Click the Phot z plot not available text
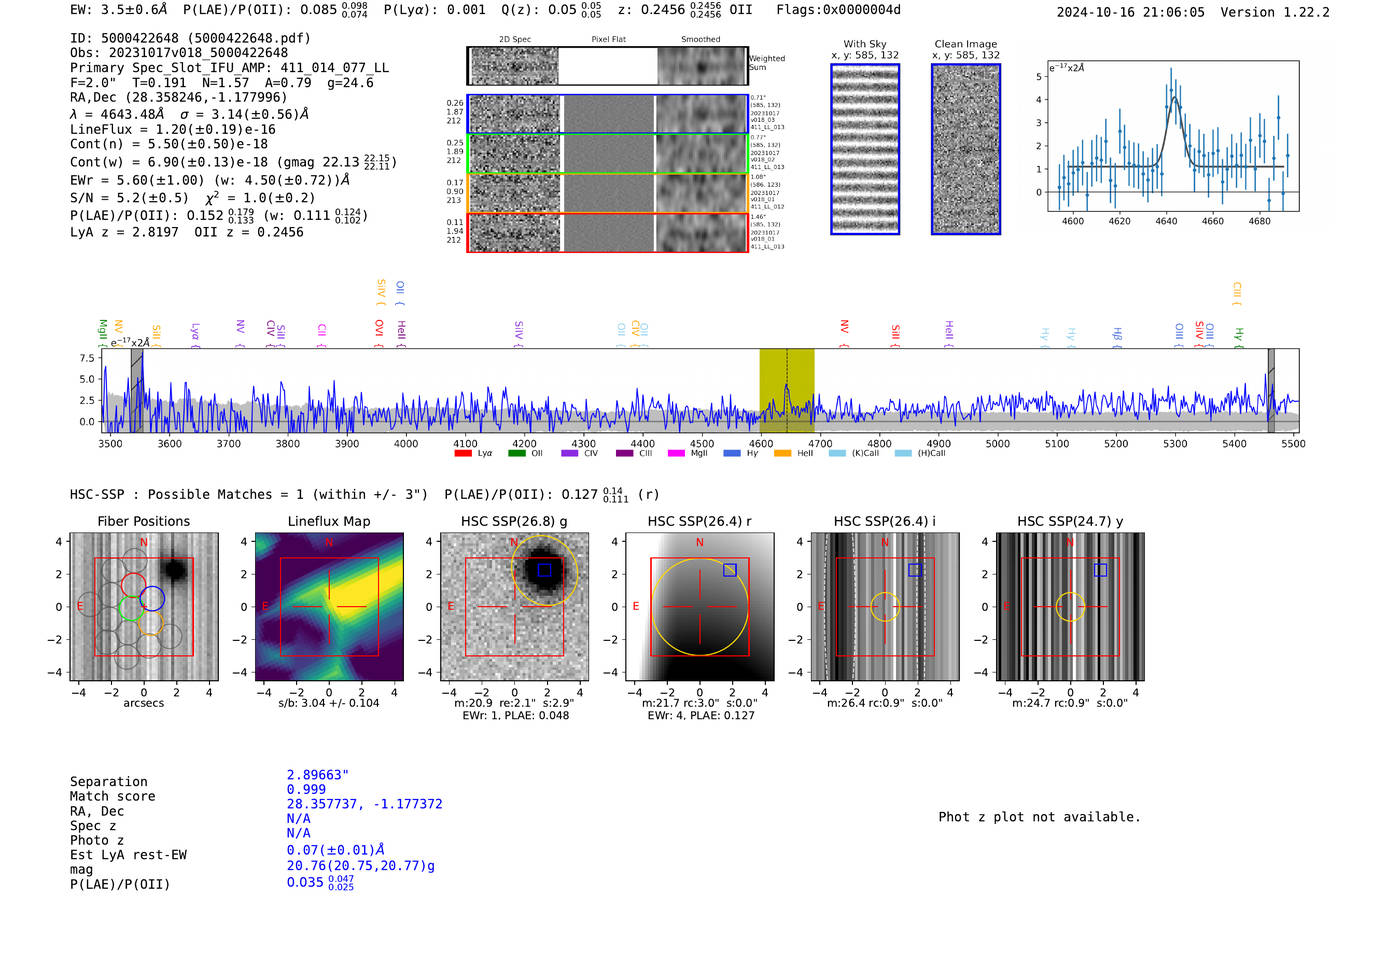 [x=1039, y=817]
